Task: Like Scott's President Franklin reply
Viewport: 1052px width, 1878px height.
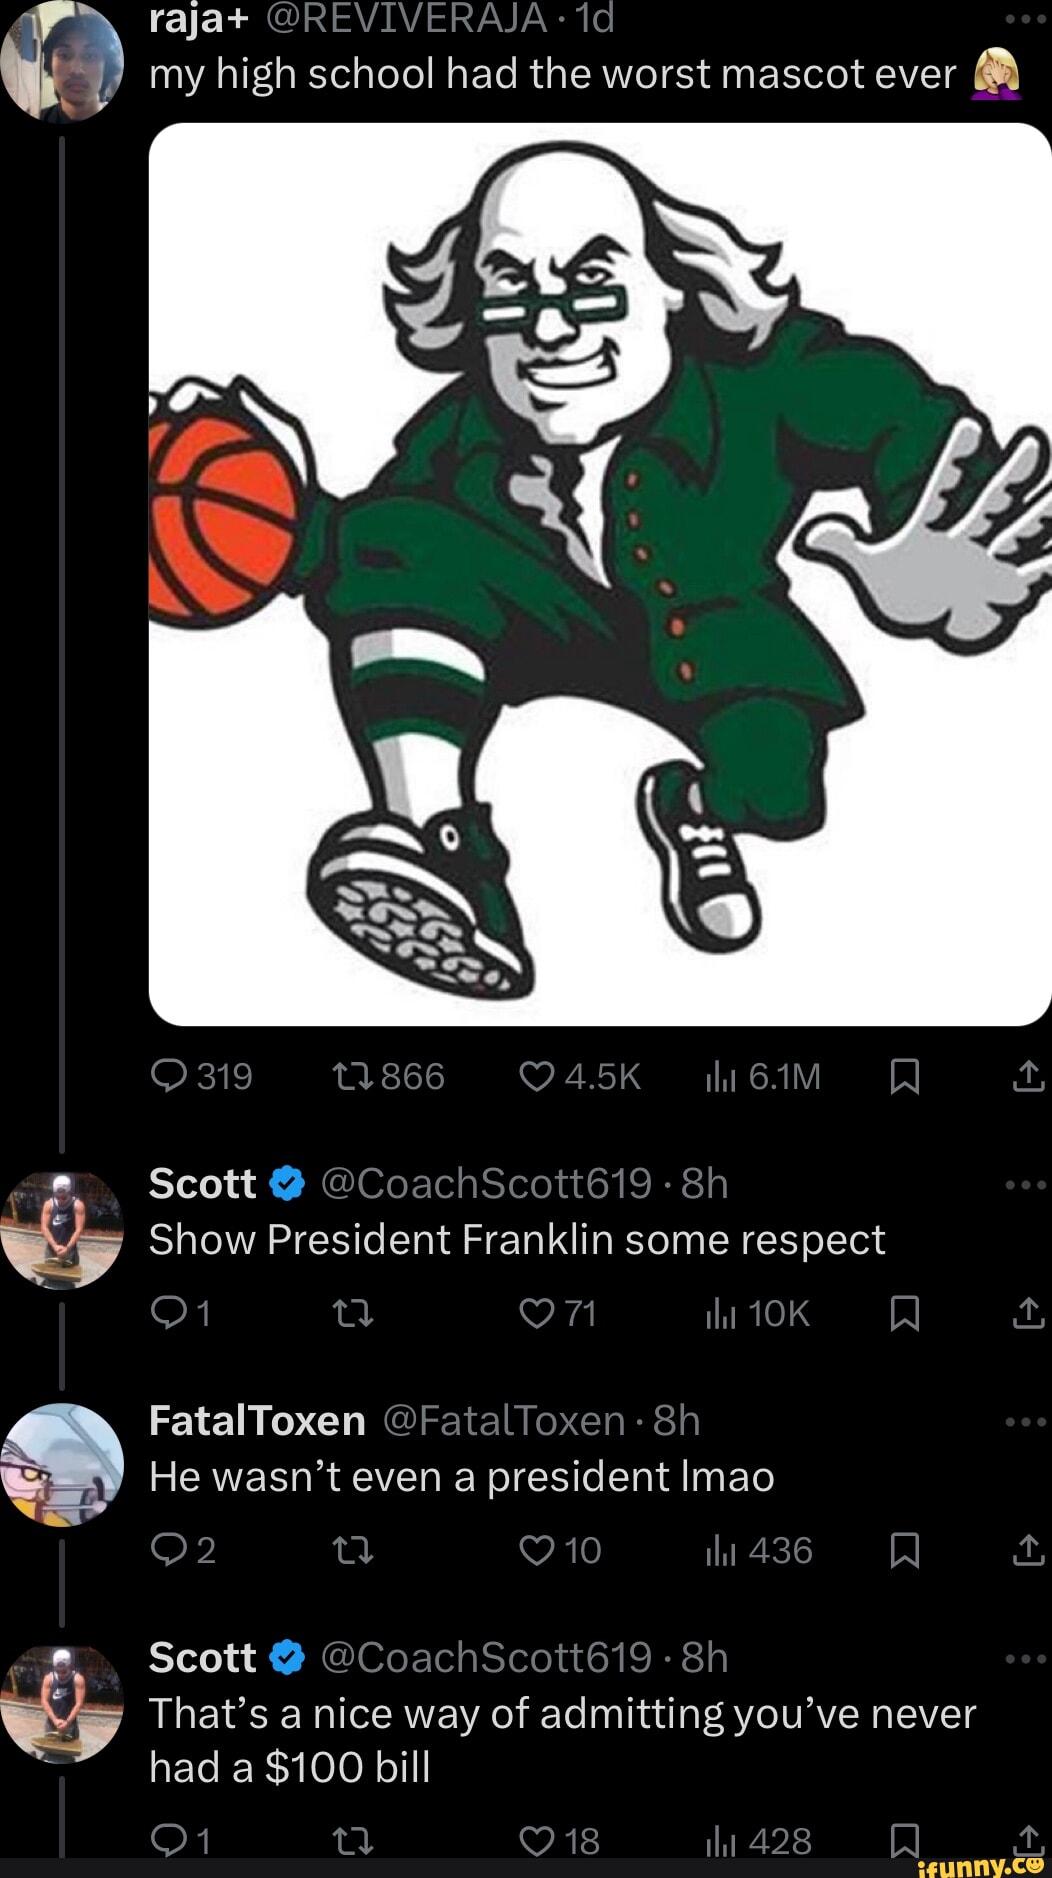Action: click(x=537, y=1313)
